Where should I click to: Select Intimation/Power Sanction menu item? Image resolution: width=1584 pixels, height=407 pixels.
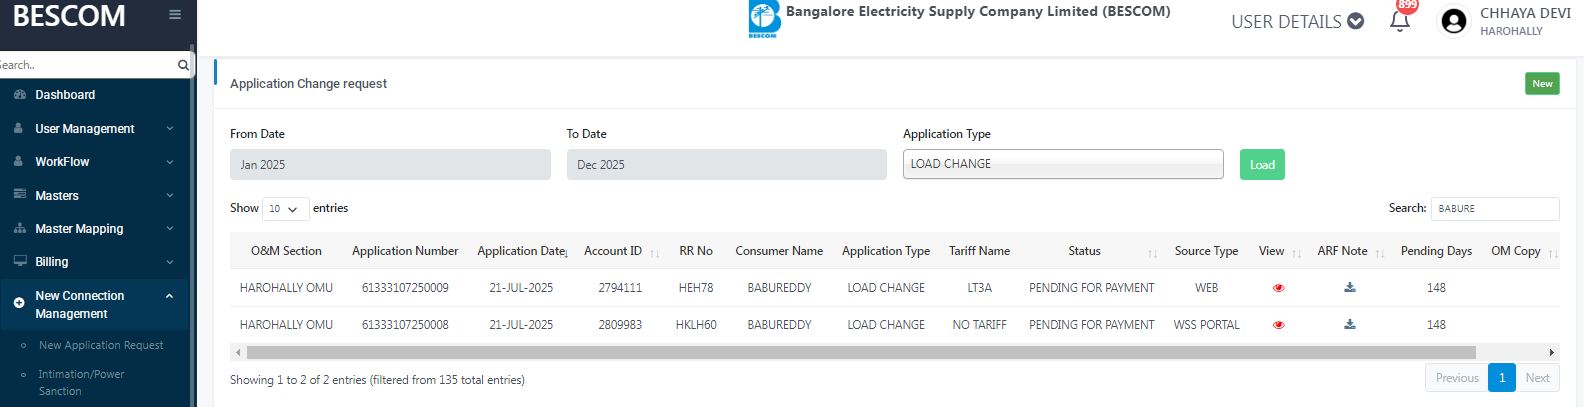[x=81, y=382]
